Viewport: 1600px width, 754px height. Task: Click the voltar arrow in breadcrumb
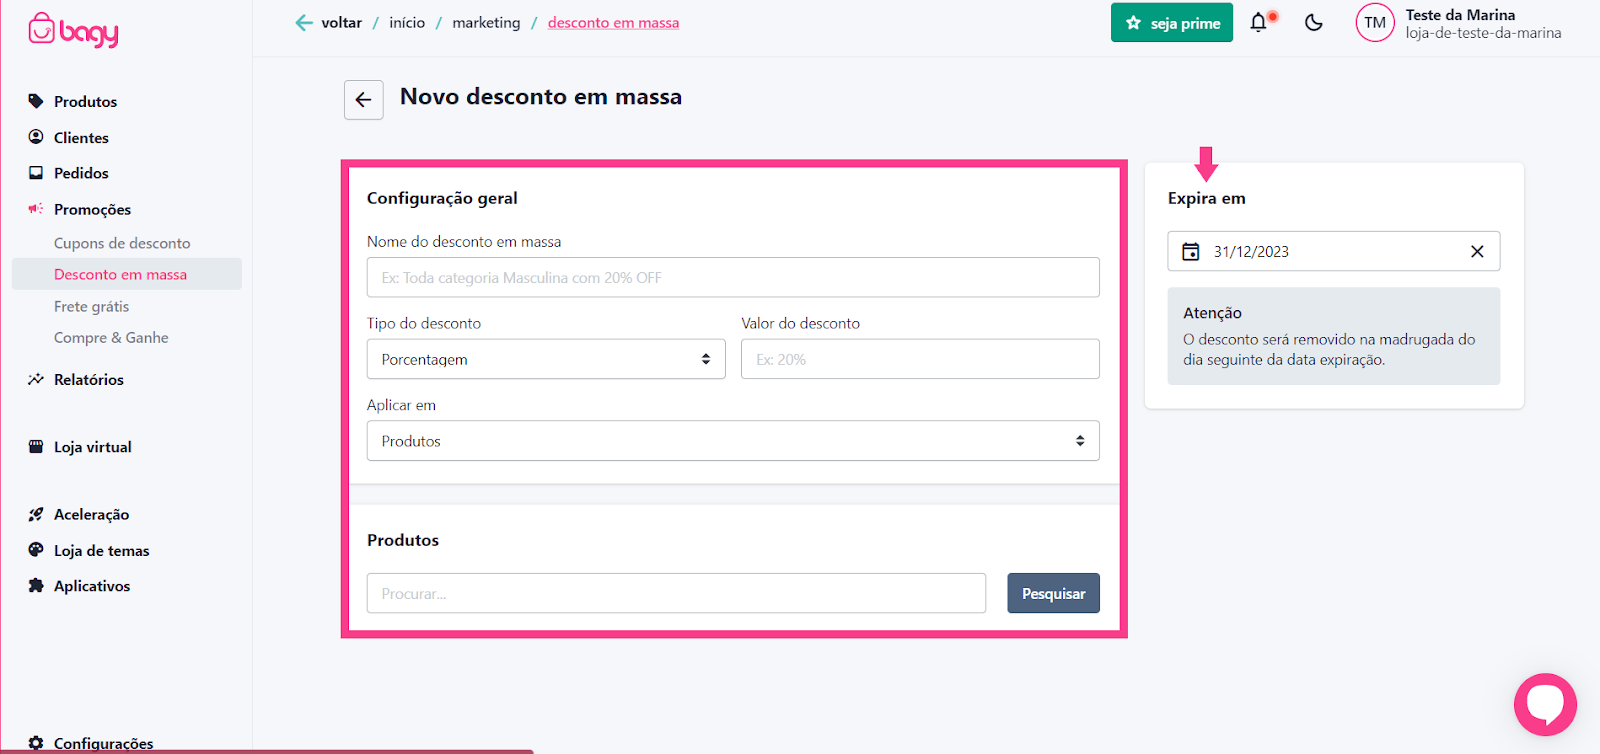click(304, 22)
